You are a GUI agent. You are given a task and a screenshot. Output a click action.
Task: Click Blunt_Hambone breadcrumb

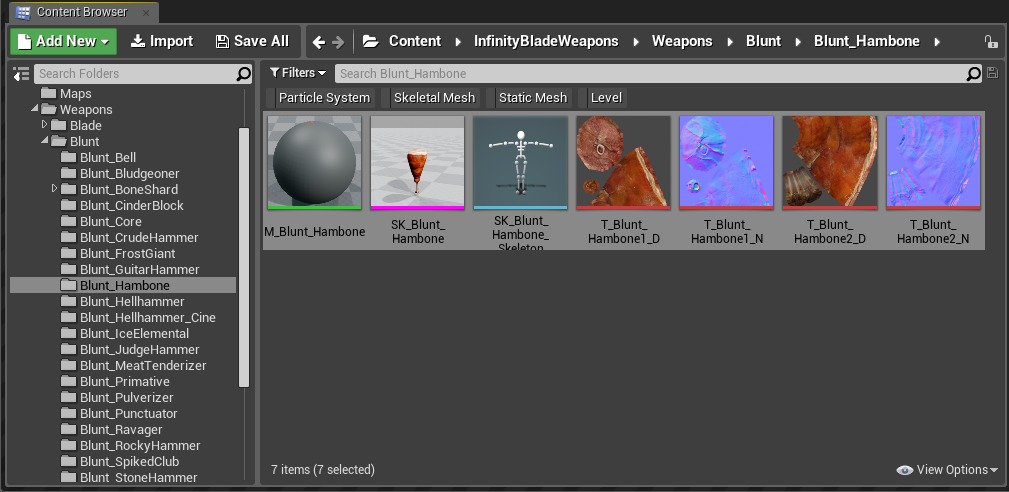pyautogui.click(x=867, y=41)
